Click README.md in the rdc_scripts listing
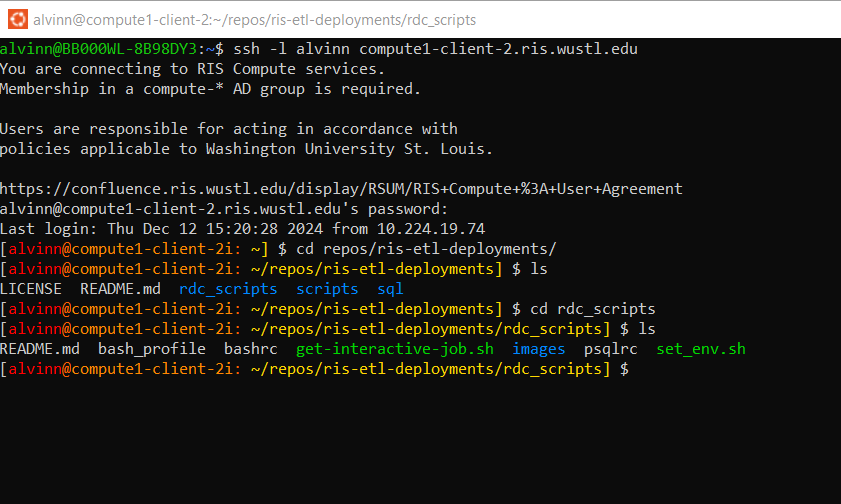This screenshot has width=841, height=504. point(40,349)
